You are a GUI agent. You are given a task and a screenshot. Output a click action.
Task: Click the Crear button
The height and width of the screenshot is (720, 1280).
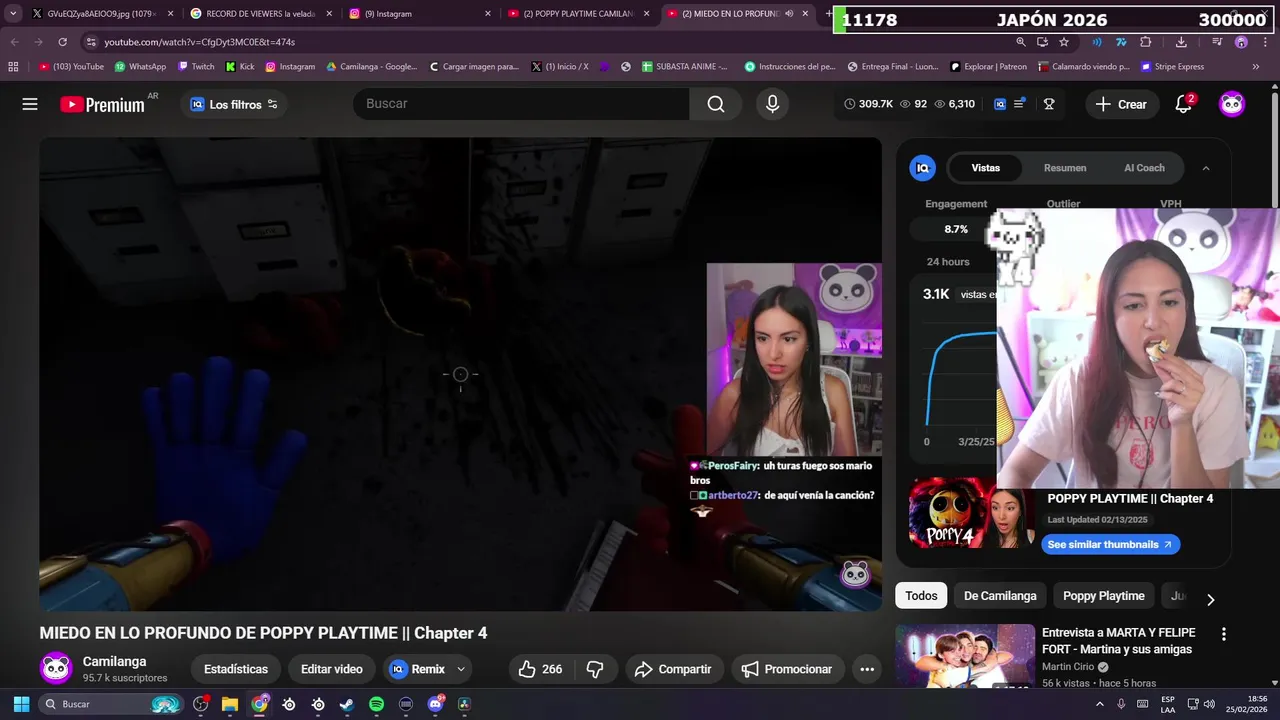pyautogui.click(x=1121, y=104)
